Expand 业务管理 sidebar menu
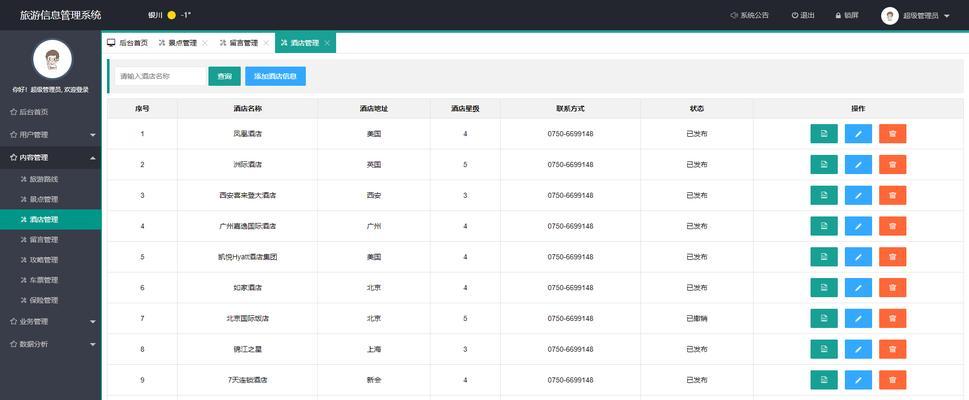This screenshot has height=400, width=969. (51, 321)
